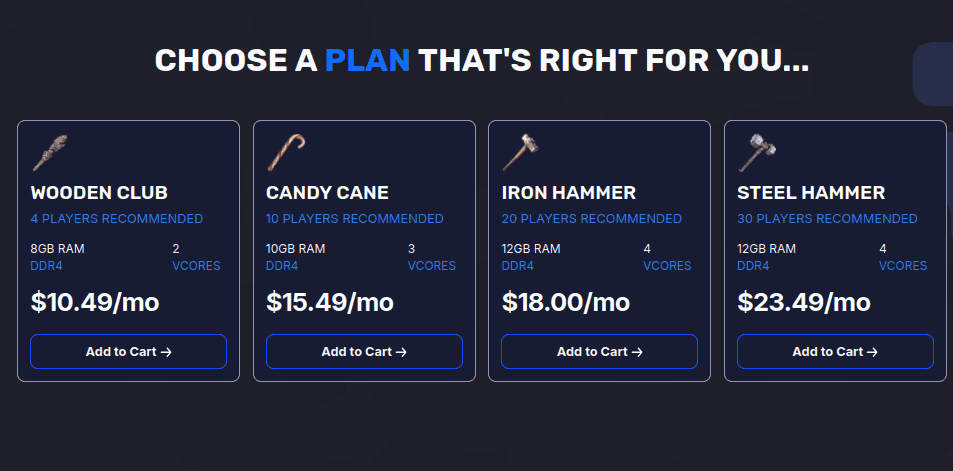The image size is (953, 471).
Task: Select the IRON HAMMER plan heading
Action: pos(569,193)
